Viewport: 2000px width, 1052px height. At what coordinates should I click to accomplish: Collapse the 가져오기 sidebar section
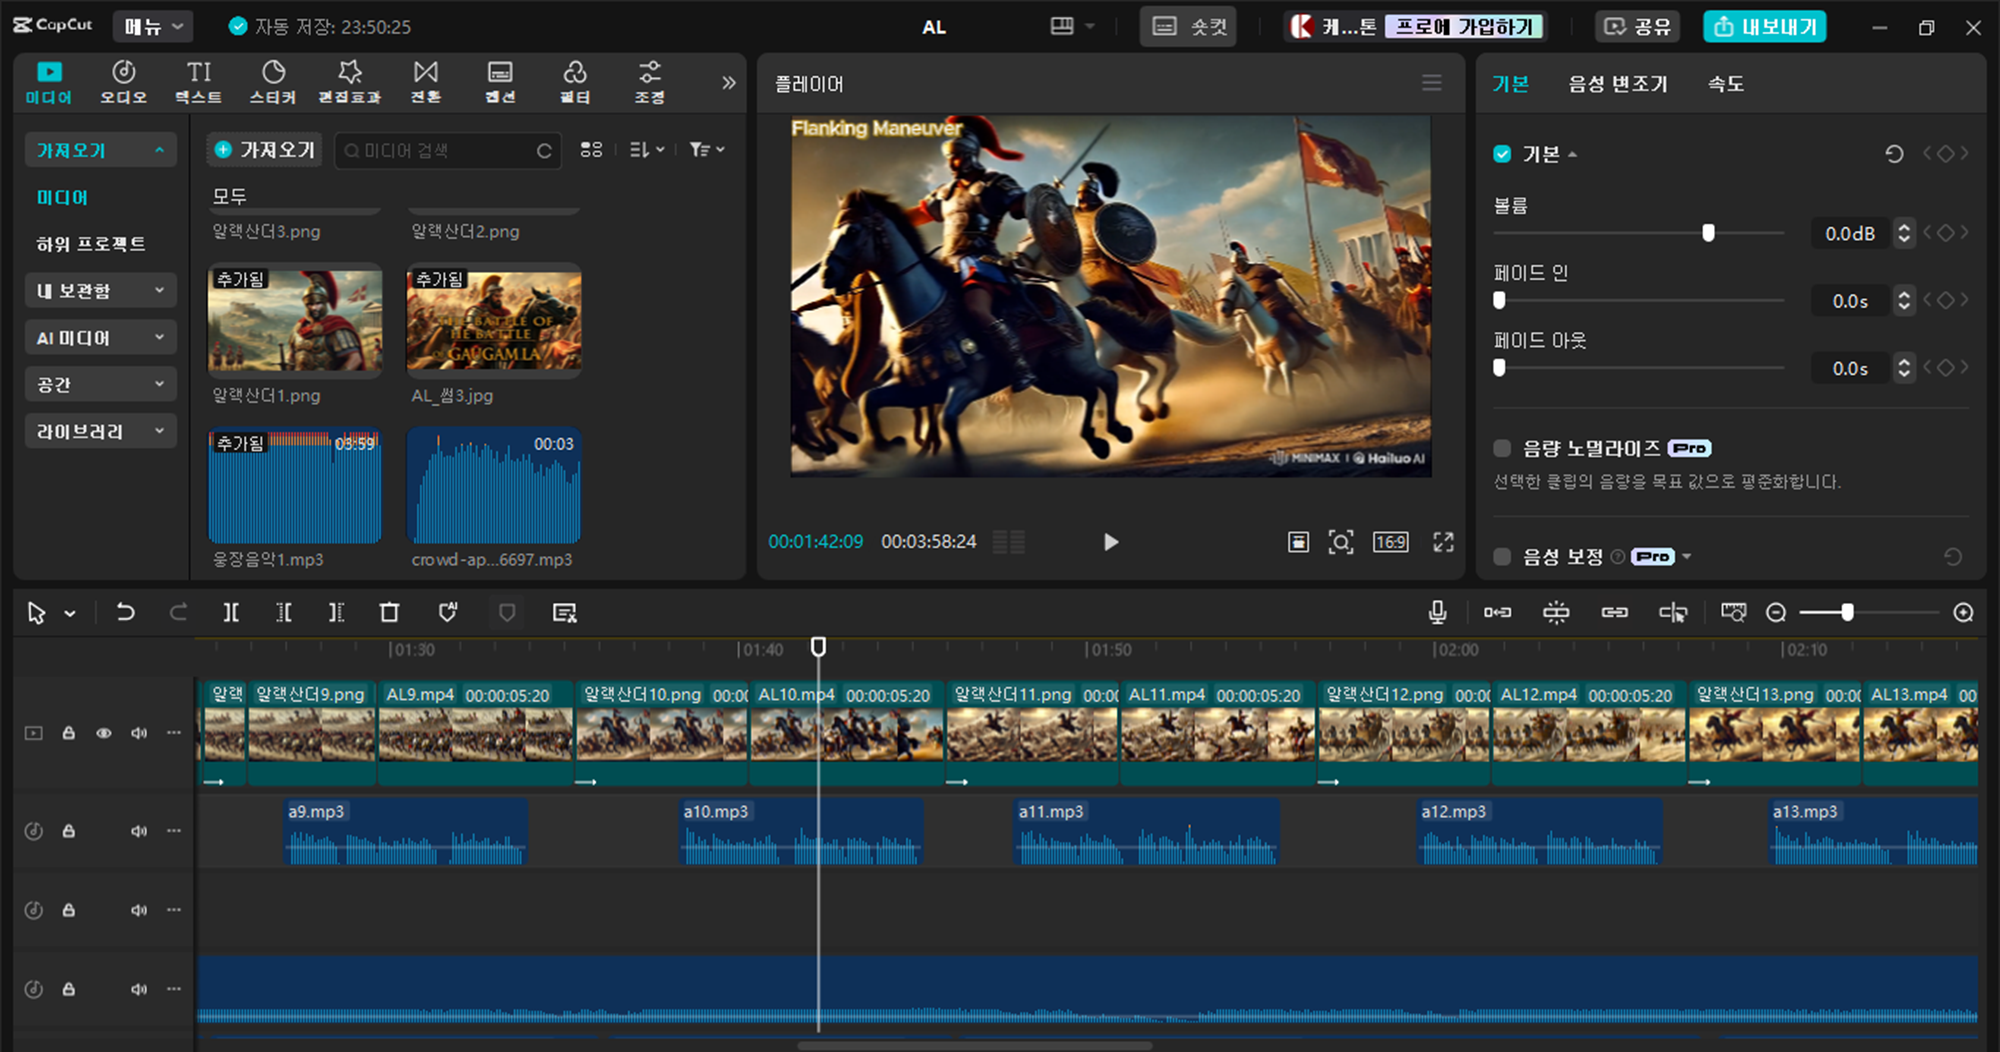100,150
